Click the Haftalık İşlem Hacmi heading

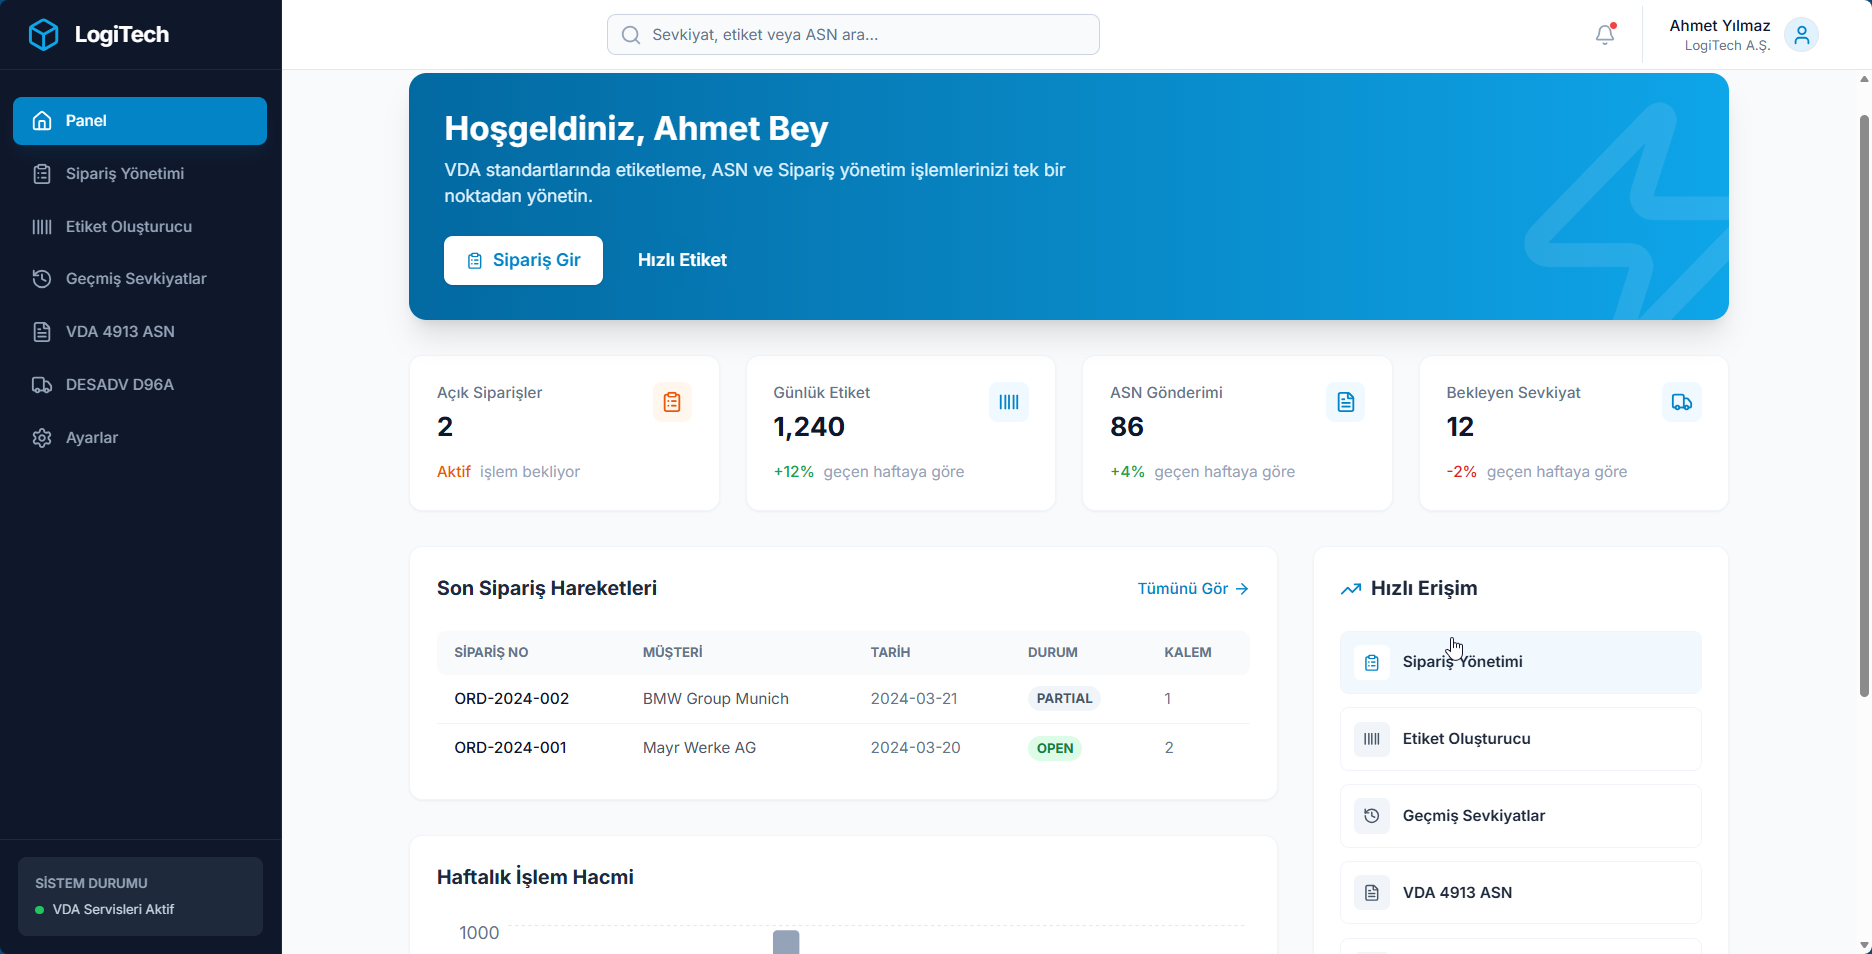click(535, 877)
